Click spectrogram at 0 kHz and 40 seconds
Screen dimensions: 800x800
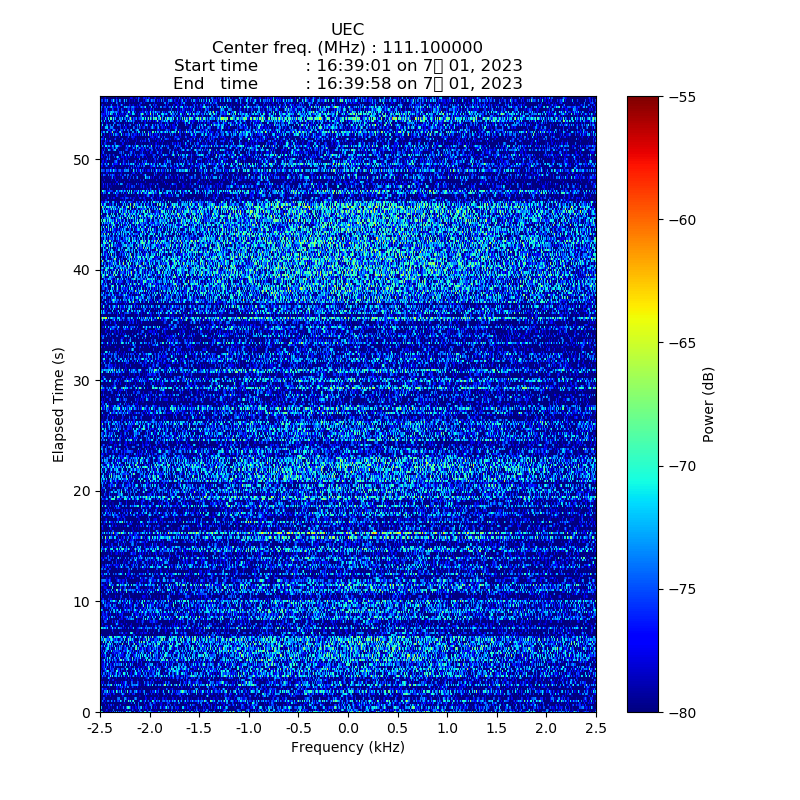click(348, 270)
